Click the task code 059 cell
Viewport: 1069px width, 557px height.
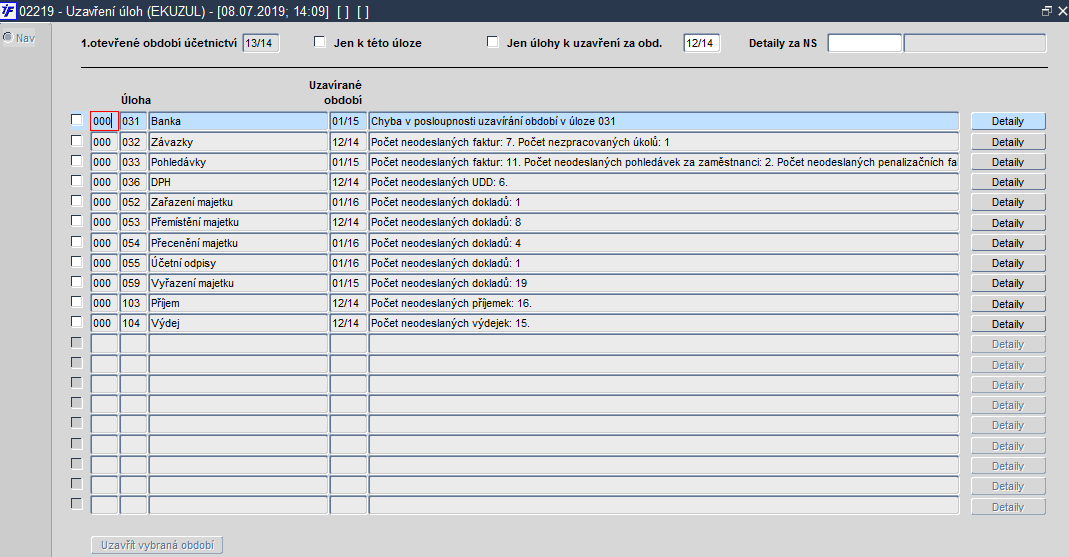pyautogui.click(x=133, y=283)
